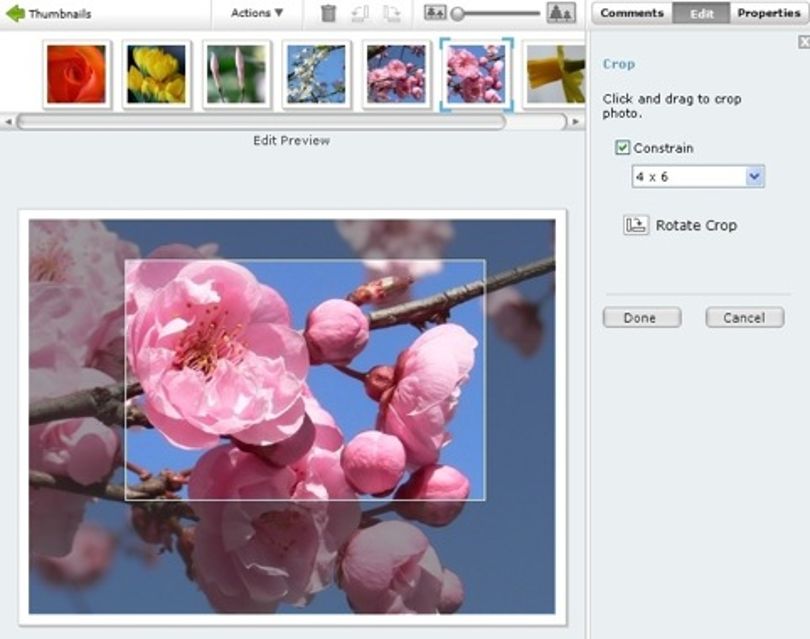Open the 4 x 6 size dropdown

click(698, 177)
